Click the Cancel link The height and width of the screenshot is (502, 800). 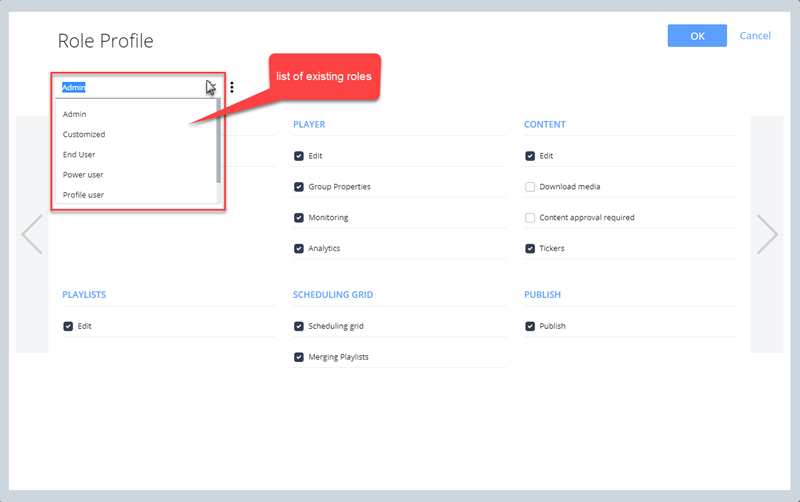755,36
